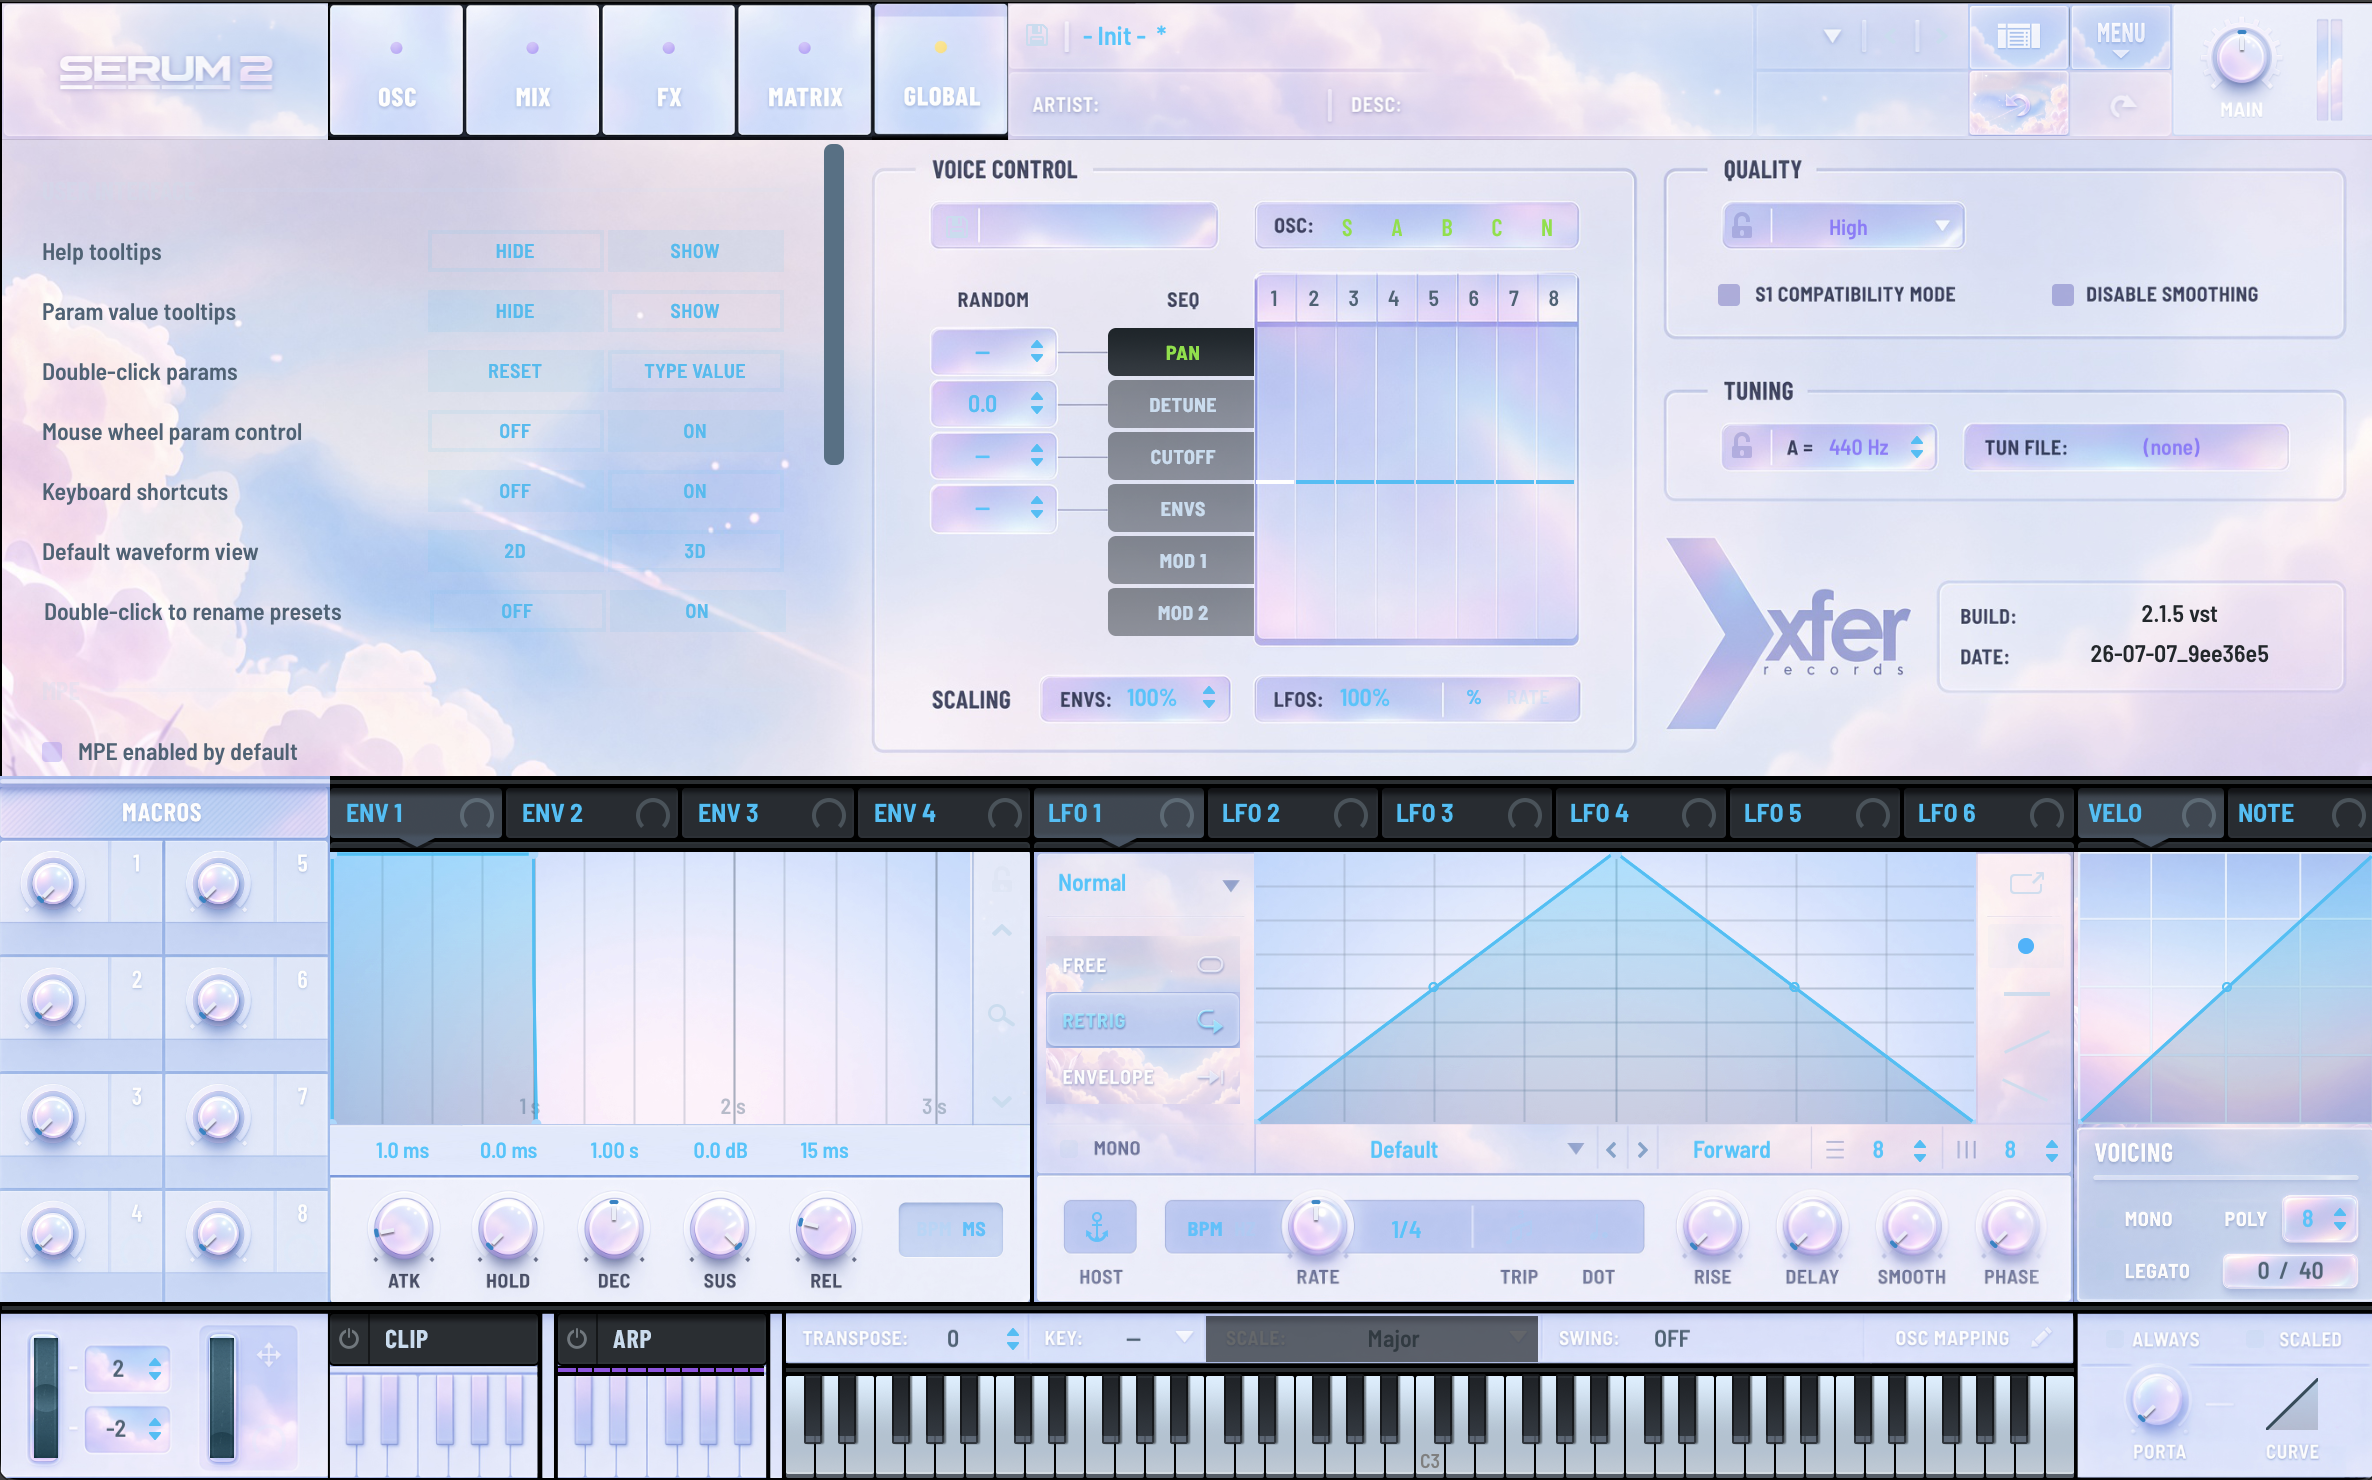Click the OSC MAPPING pencil icon
This screenshot has height=1480, width=2372.
click(2042, 1337)
